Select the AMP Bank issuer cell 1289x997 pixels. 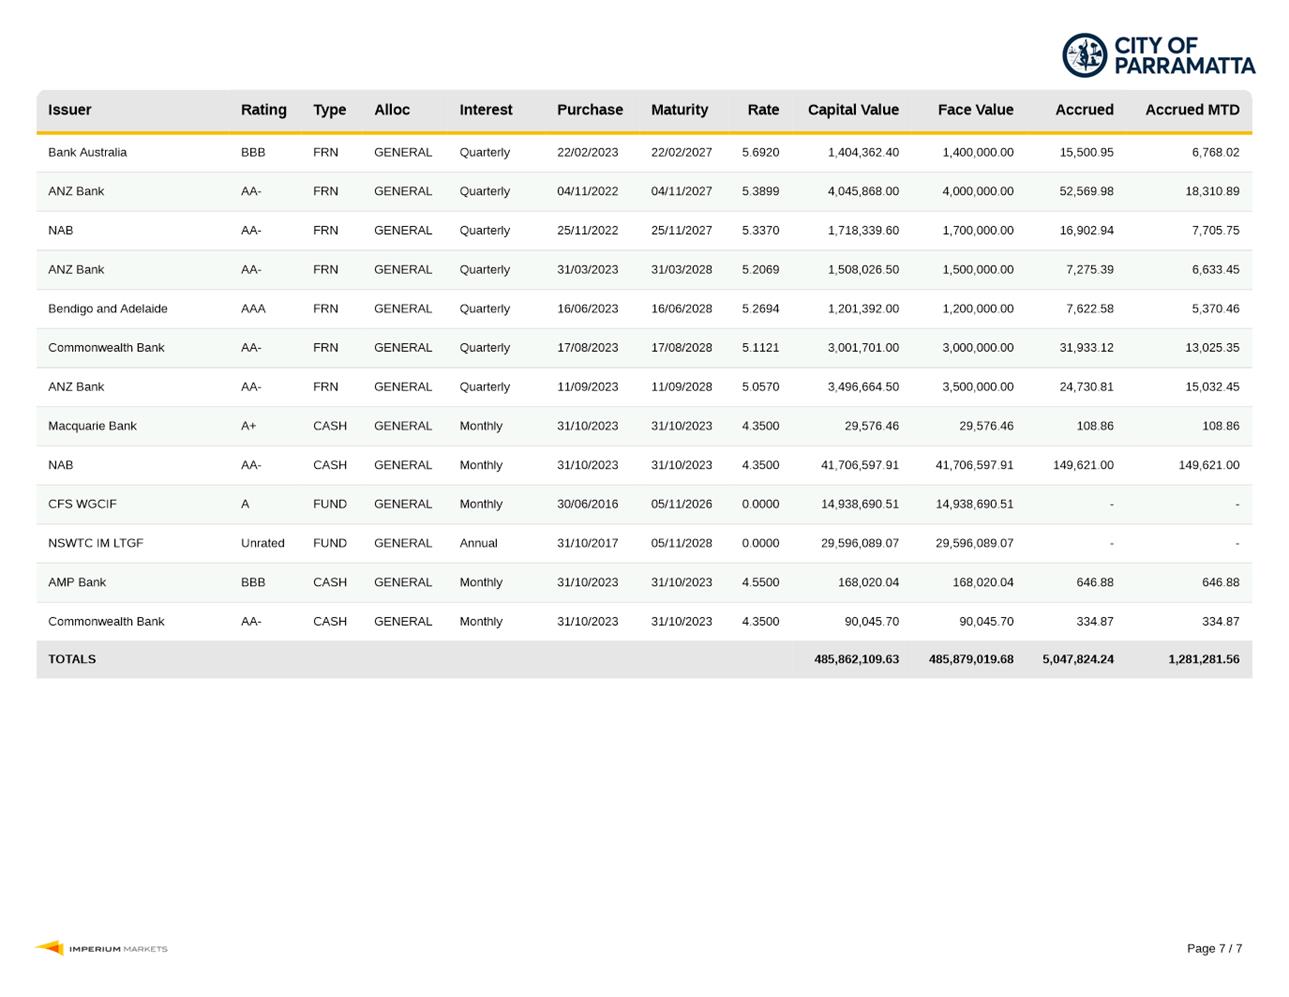tap(77, 582)
